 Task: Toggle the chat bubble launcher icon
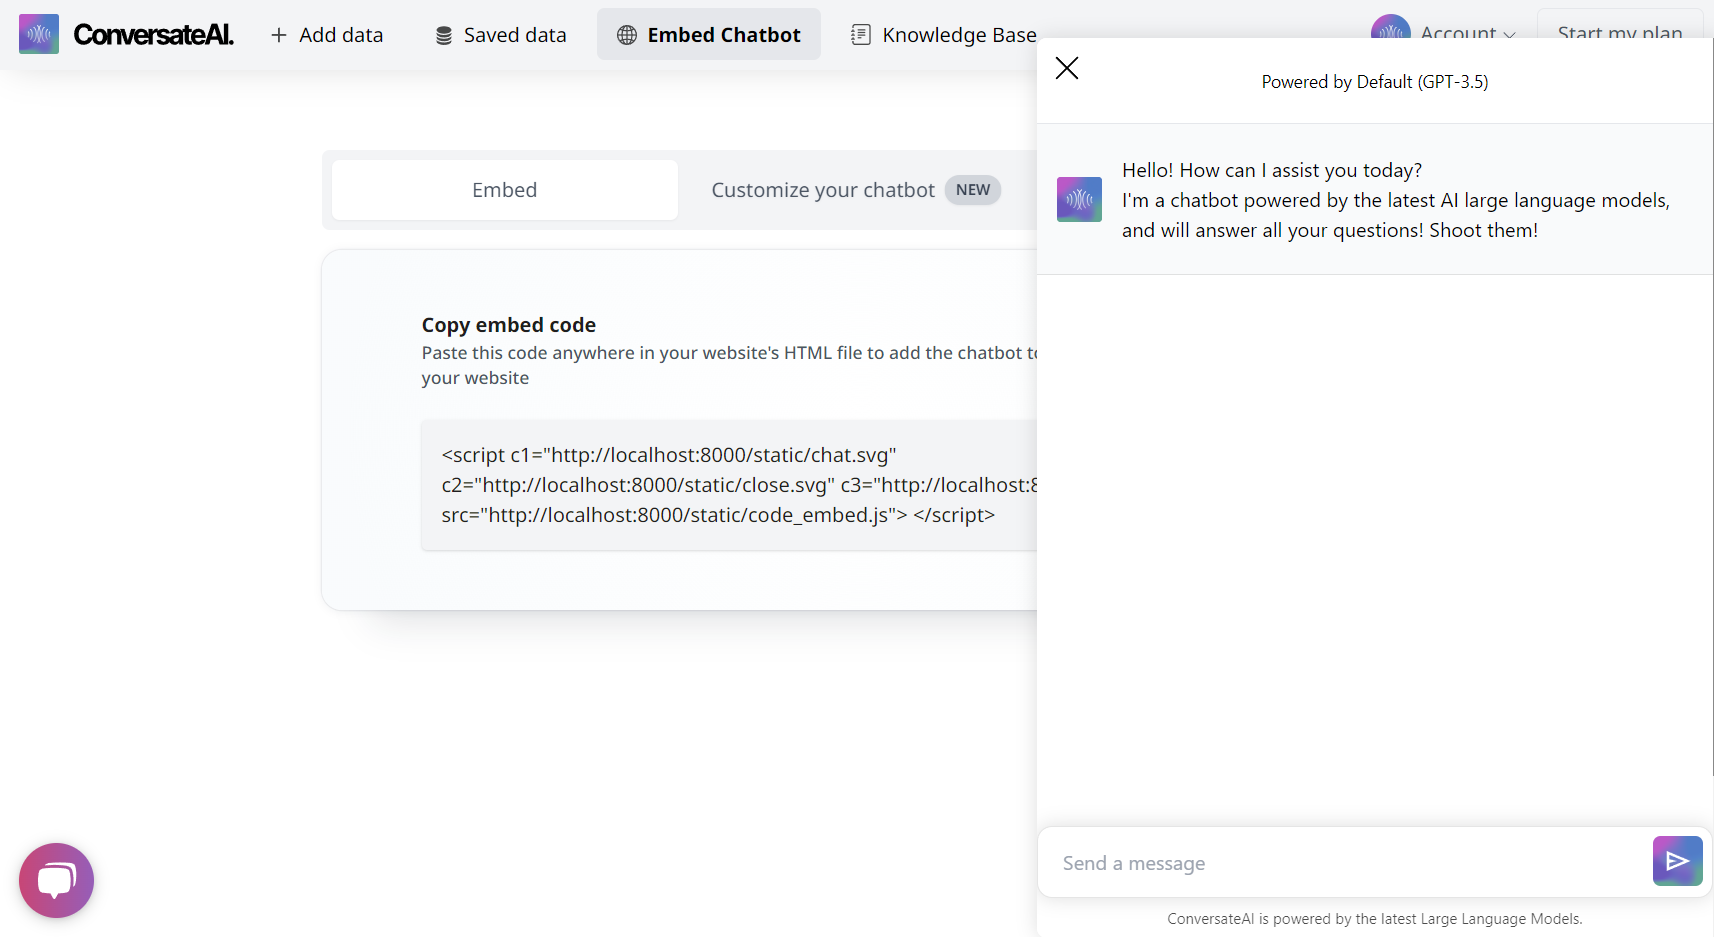56,880
